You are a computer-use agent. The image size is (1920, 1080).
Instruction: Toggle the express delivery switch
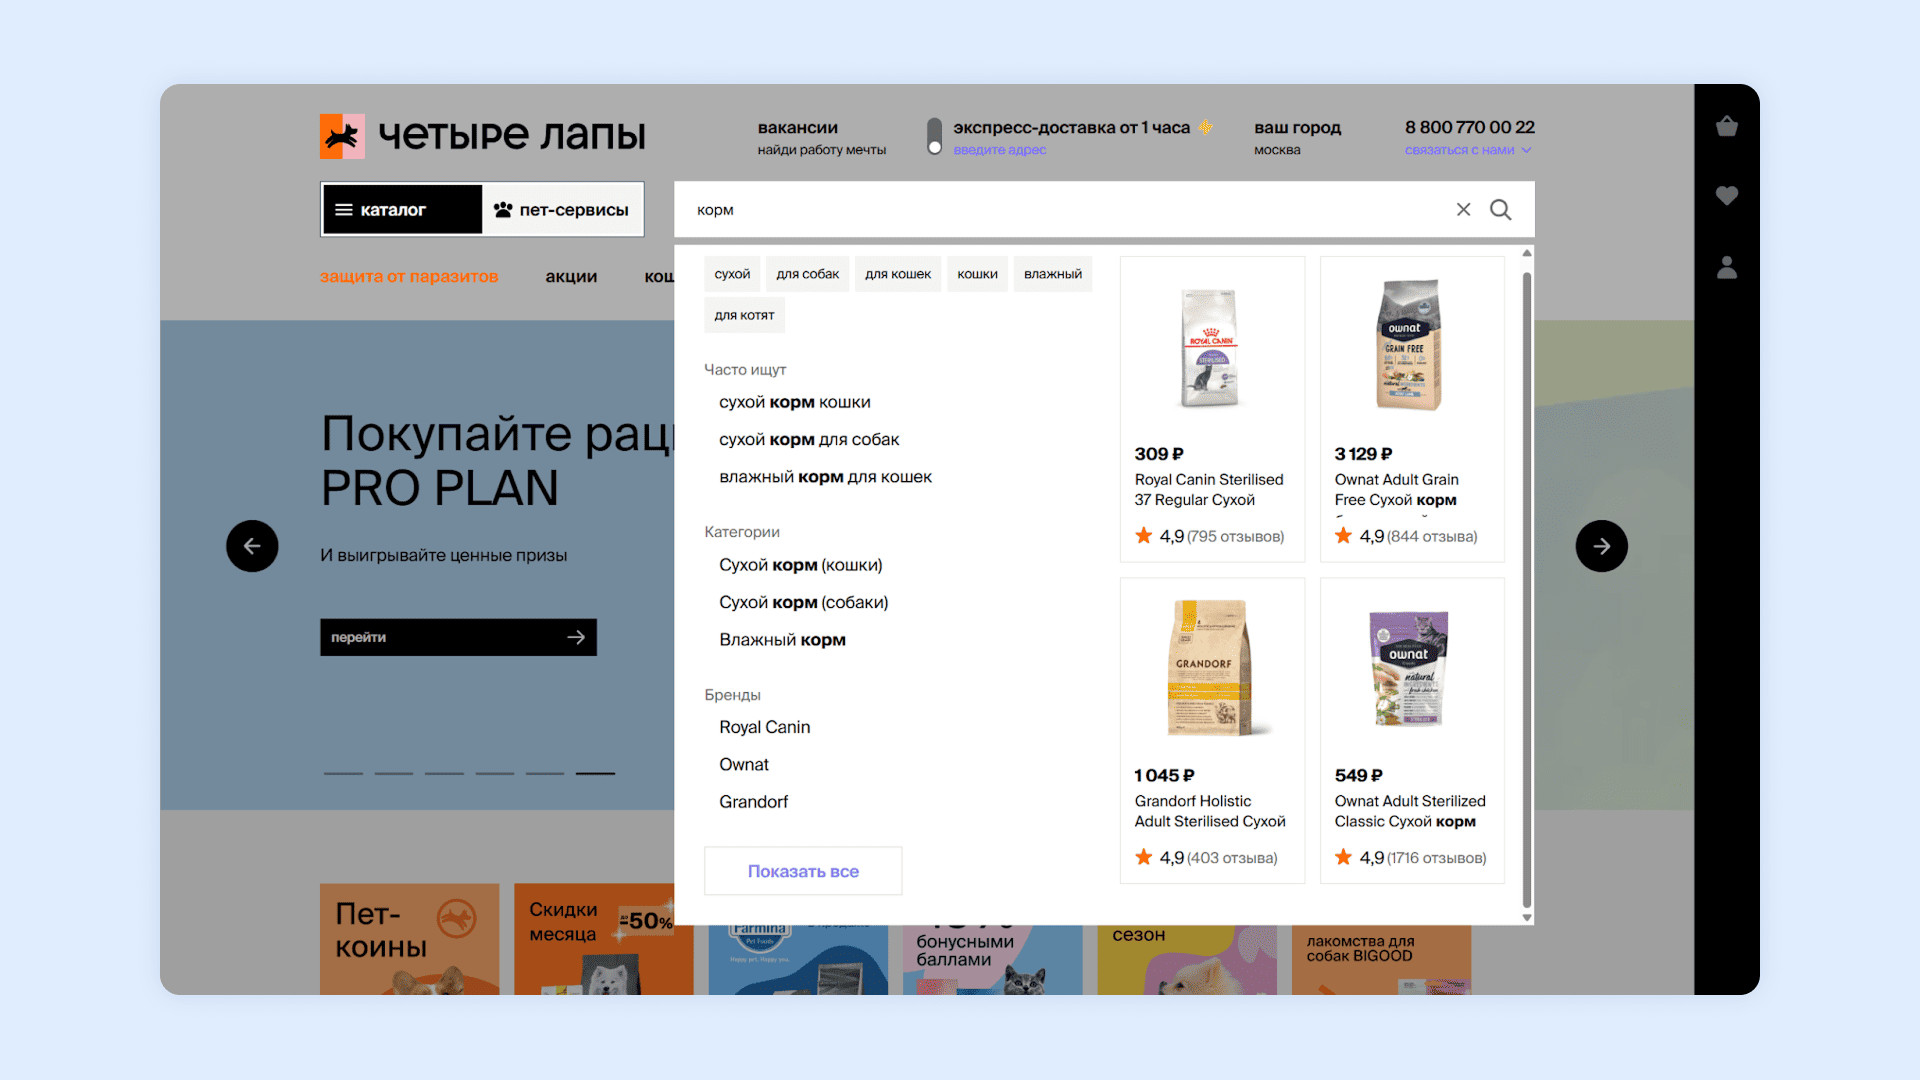click(934, 137)
